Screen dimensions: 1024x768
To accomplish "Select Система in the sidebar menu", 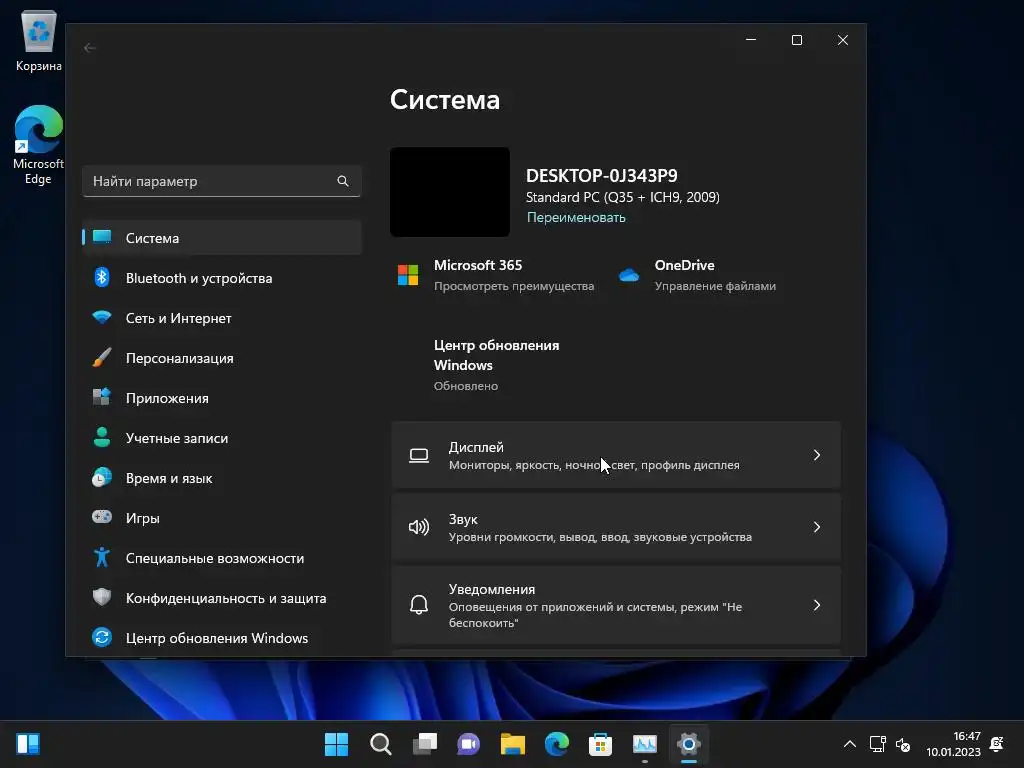I will 222,238.
